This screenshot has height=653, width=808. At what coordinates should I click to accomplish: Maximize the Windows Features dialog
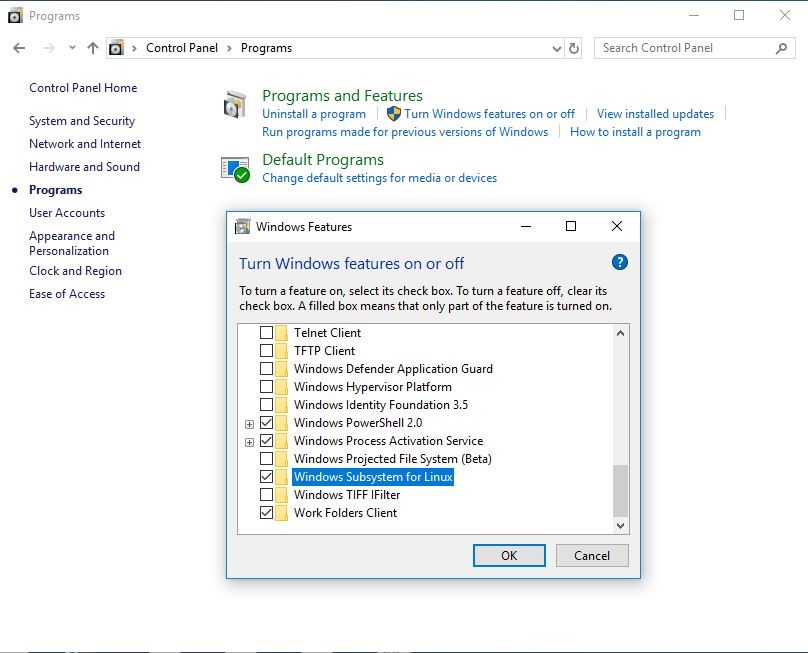[571, 226]
